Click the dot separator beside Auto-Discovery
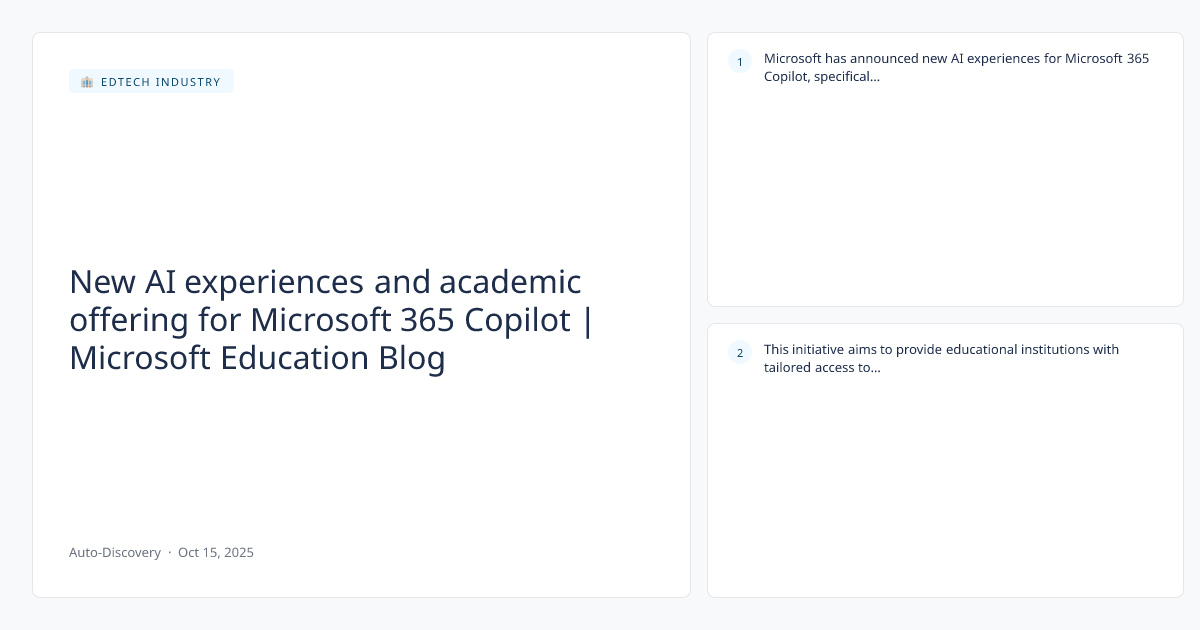1200x630 pixels. tap(169, 552)
